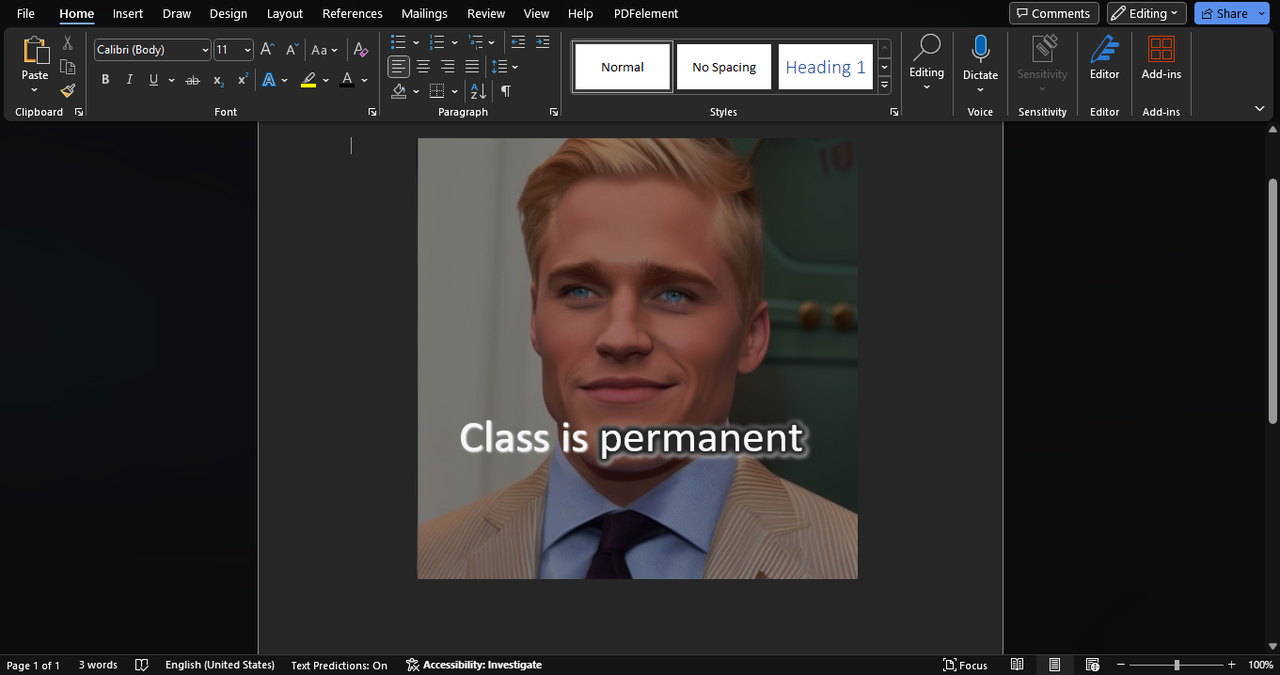This screenshot has width=1280, height=675.
Task: Apply strikethrough formatting
Action: (x=192, y=80)
